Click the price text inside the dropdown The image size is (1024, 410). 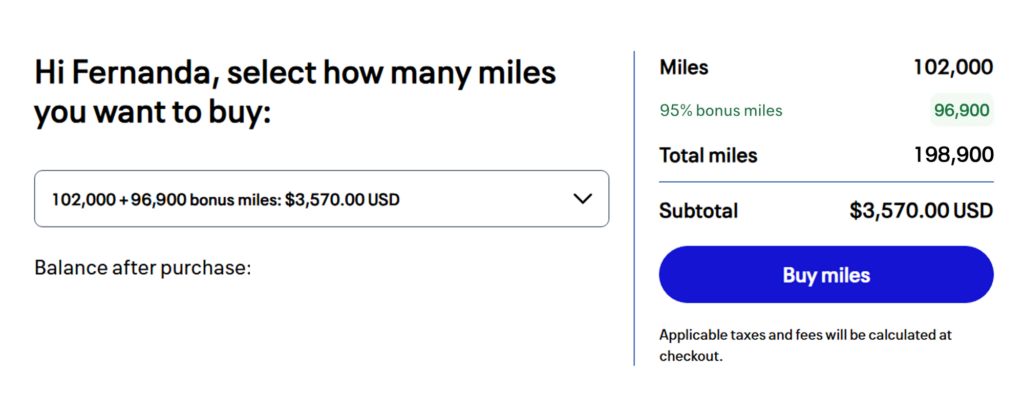click(342, 199)
